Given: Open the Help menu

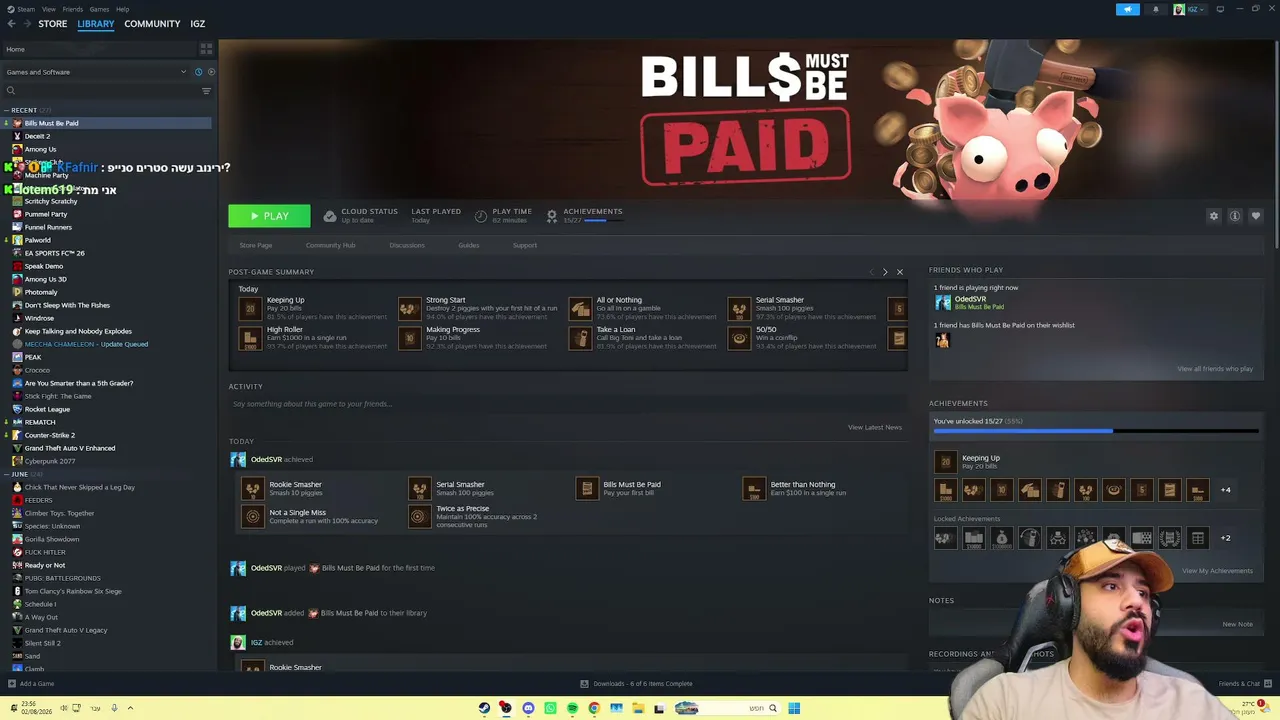Looking at the screenshot, I should pos(122,9).
